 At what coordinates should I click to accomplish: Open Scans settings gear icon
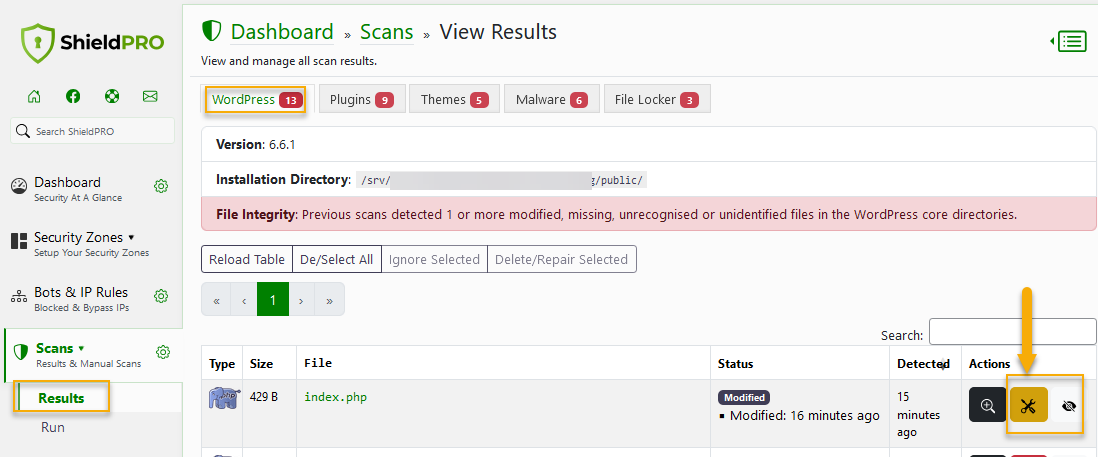tap(163, 351)
